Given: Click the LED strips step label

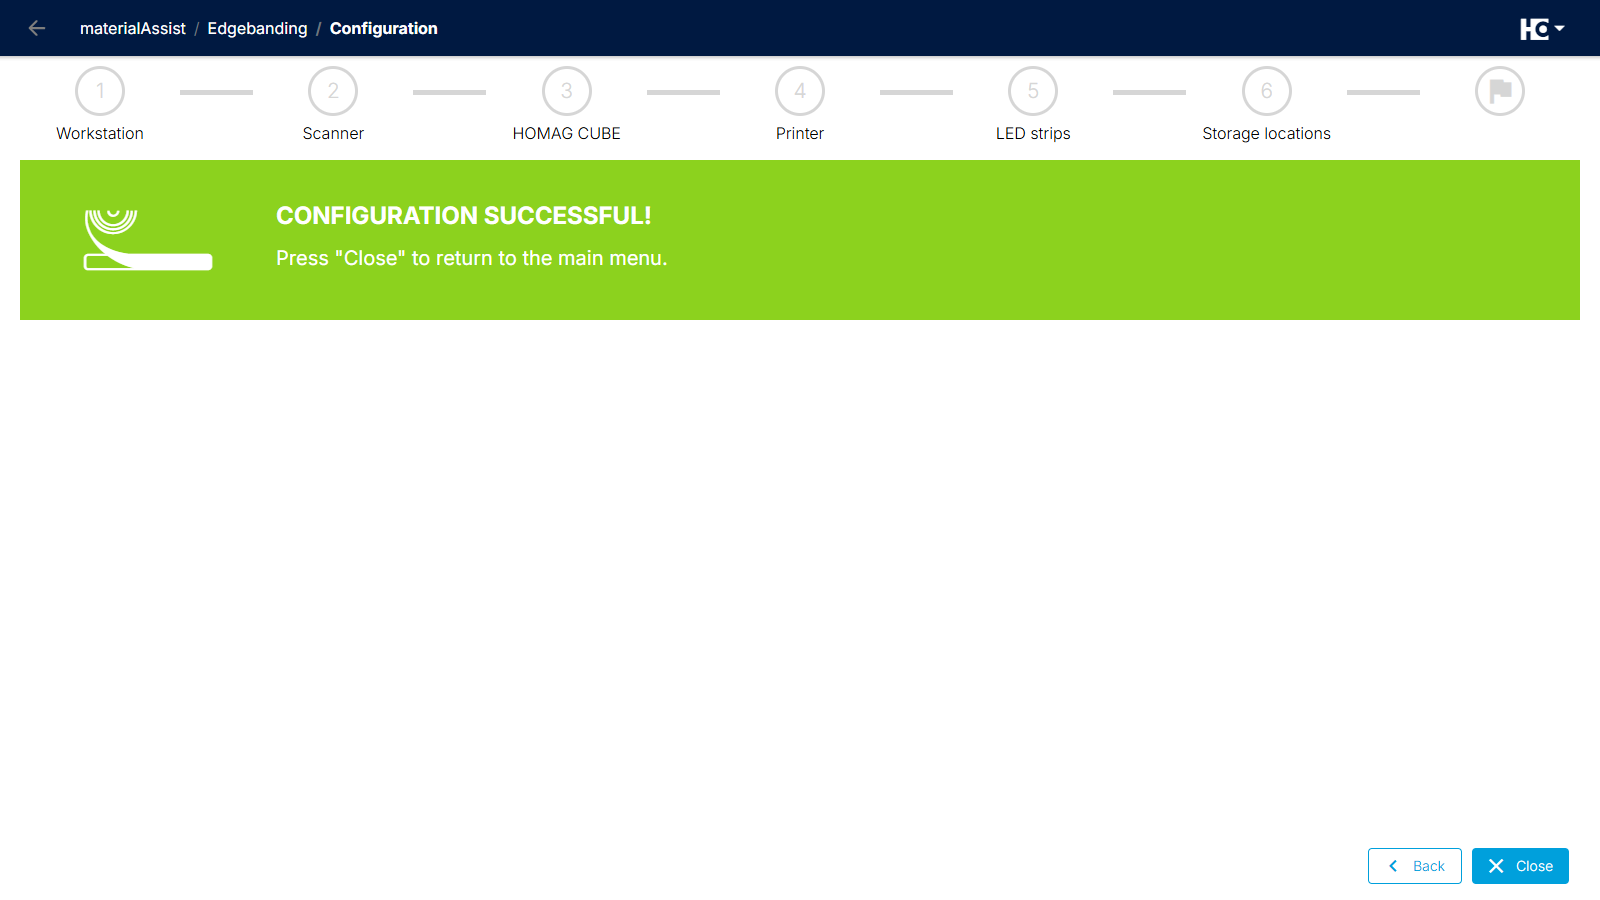Looking at the screenshot, I should coord(1033,133).
